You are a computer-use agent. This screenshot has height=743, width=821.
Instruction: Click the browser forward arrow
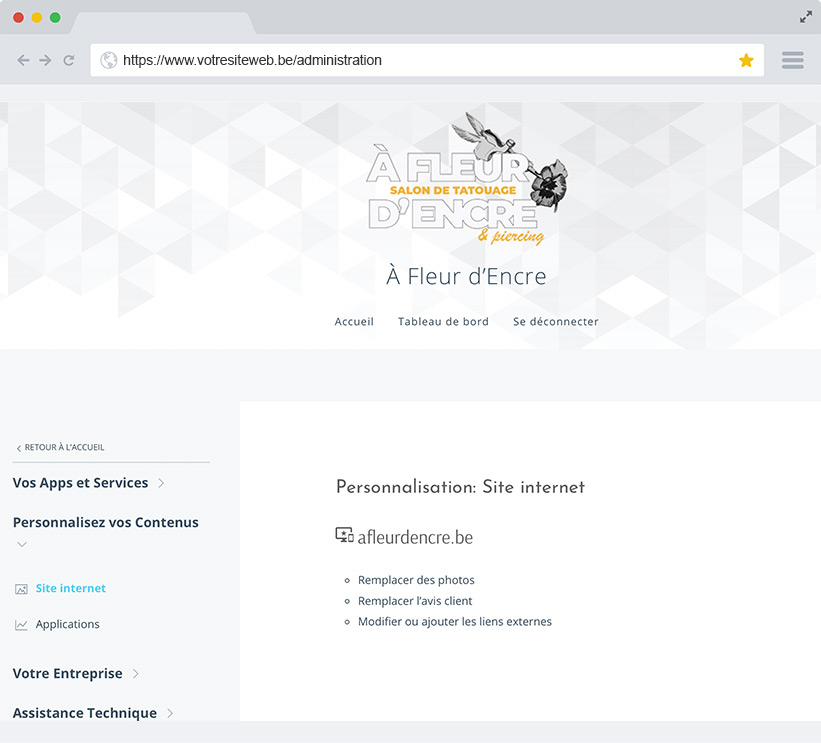(45, 60)
